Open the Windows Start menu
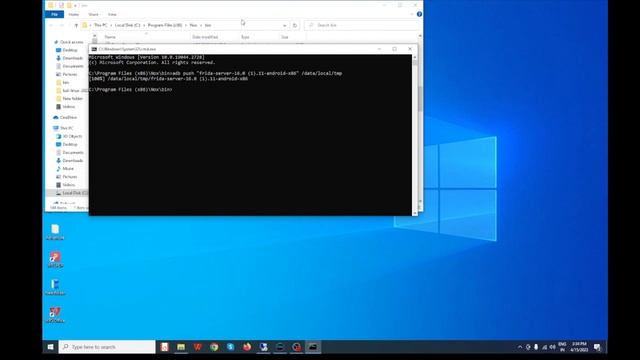640x360 pixels. click(x=51, y=347)
